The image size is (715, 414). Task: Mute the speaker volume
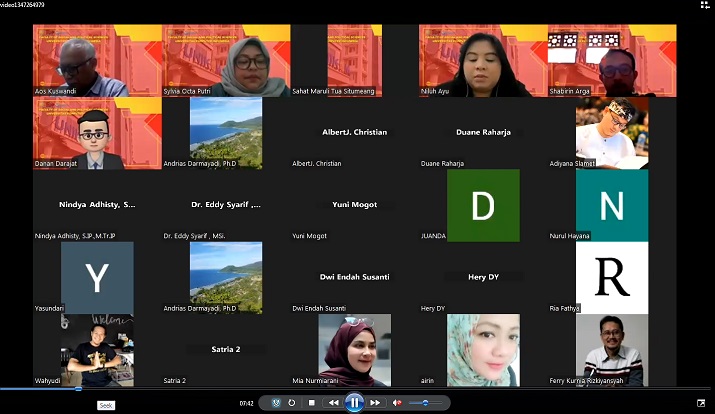[397, 403]
